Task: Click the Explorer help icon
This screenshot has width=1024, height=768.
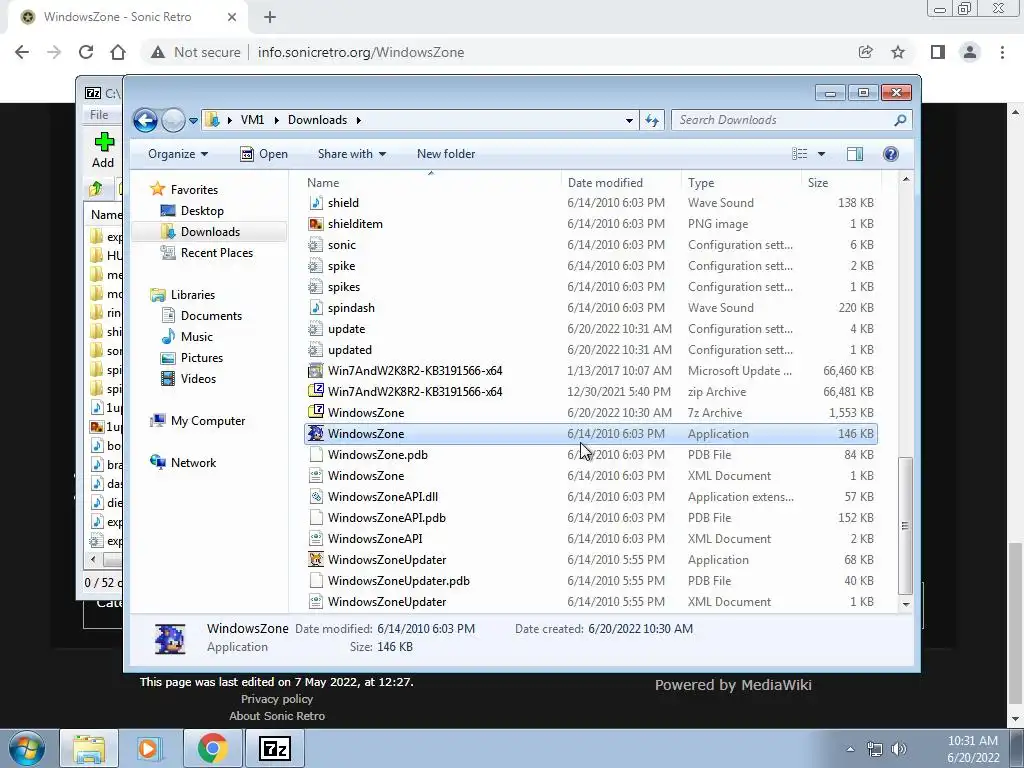Action: 891,154
